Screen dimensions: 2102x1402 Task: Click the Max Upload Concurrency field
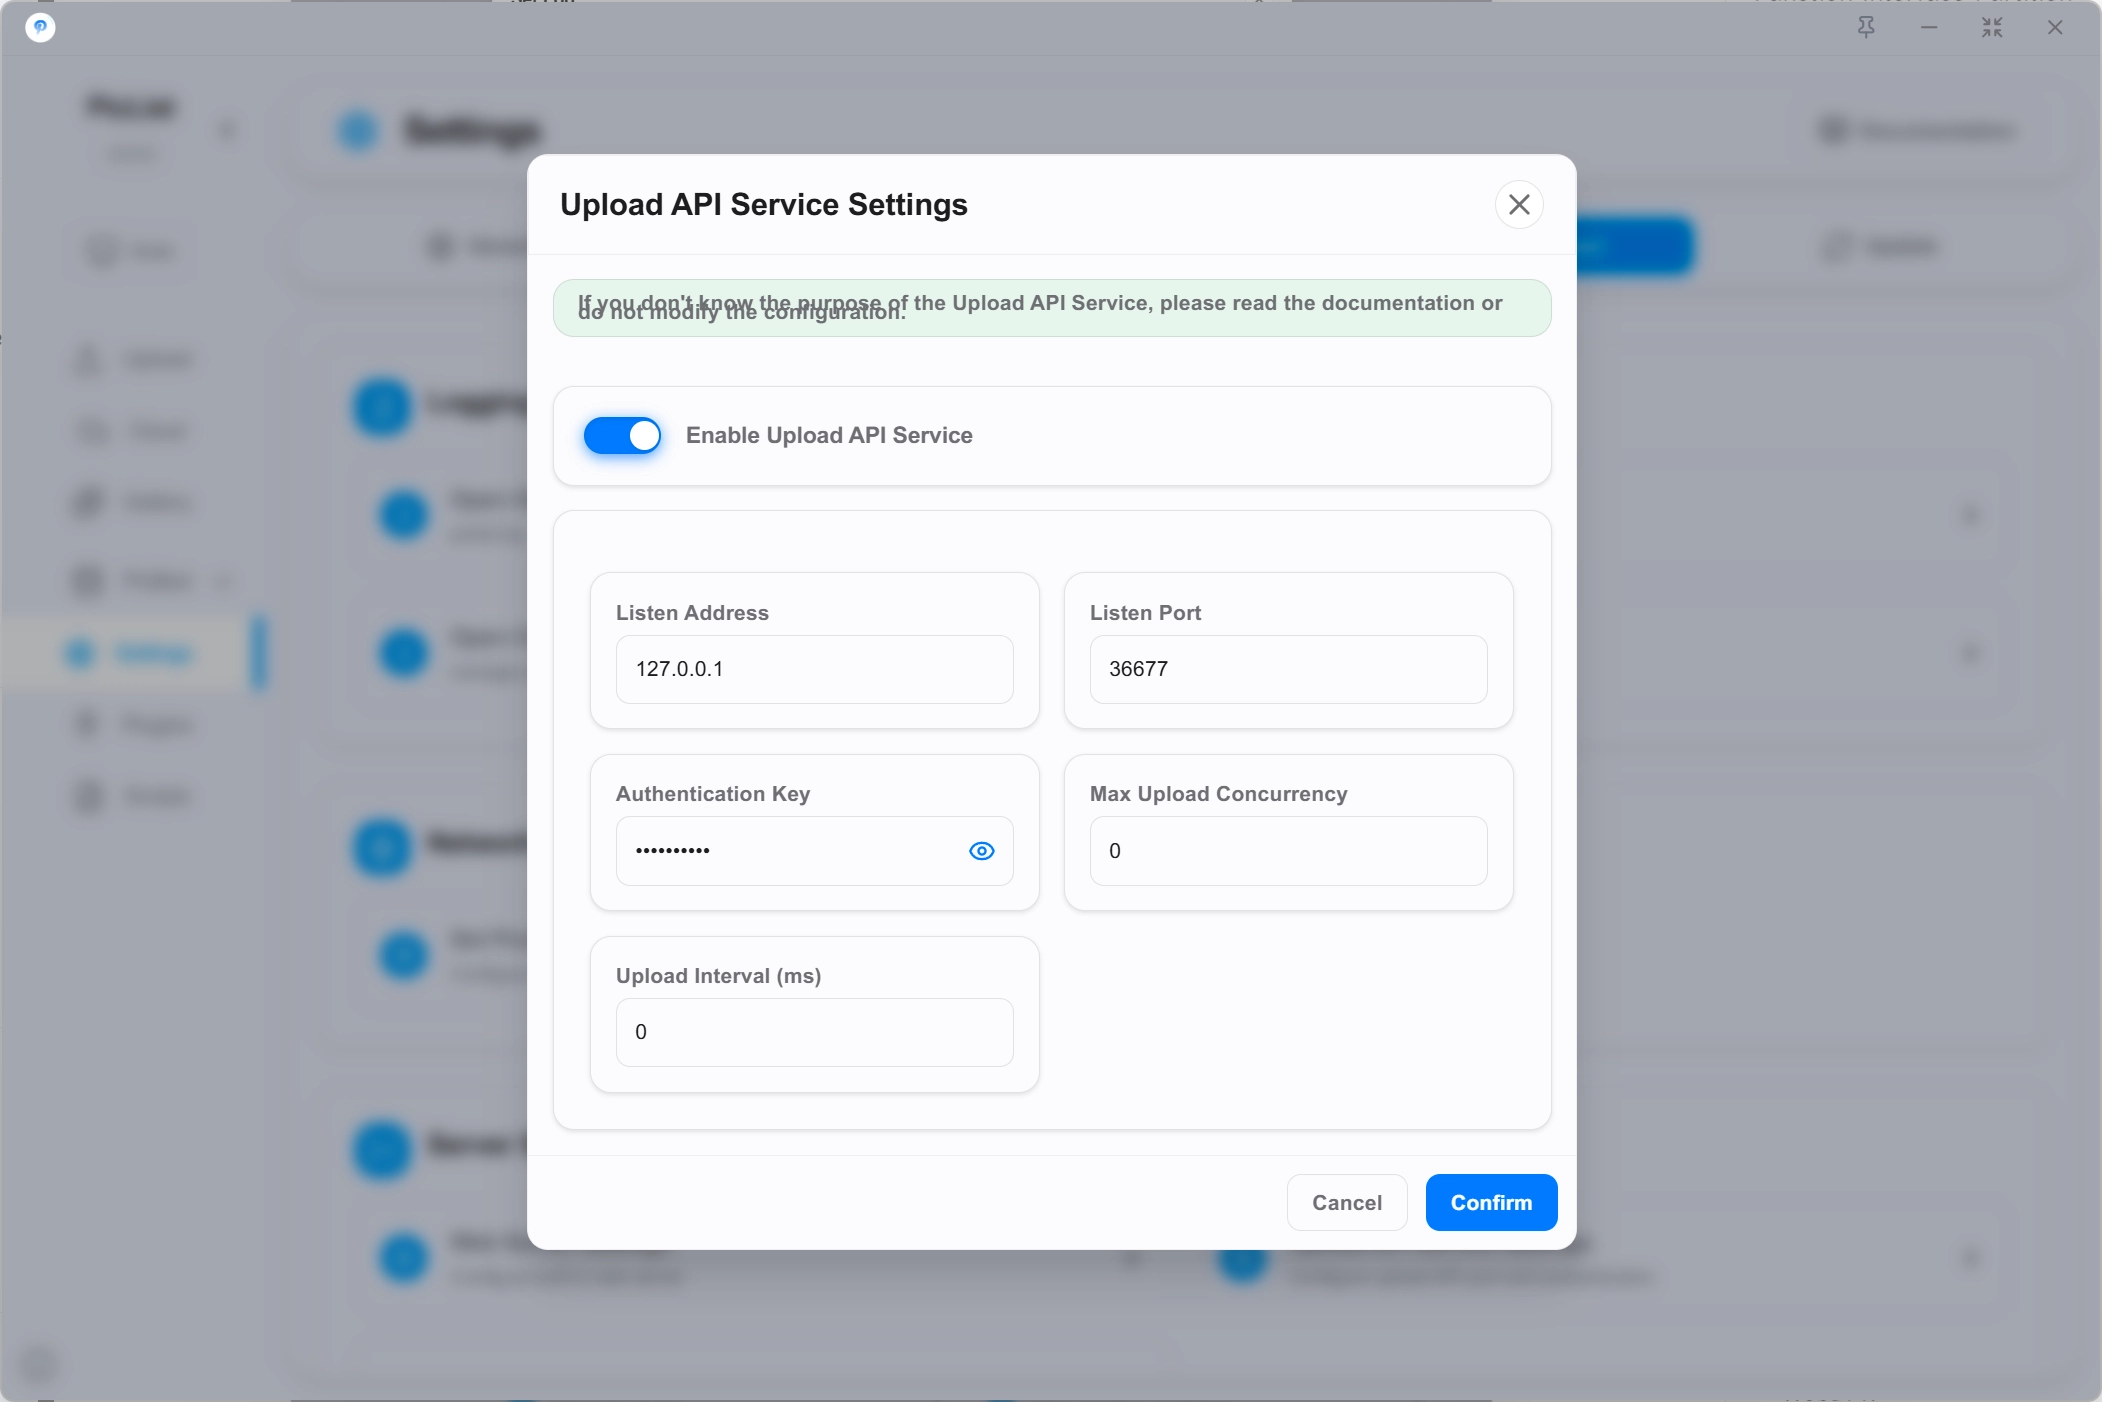point(1288,851)
